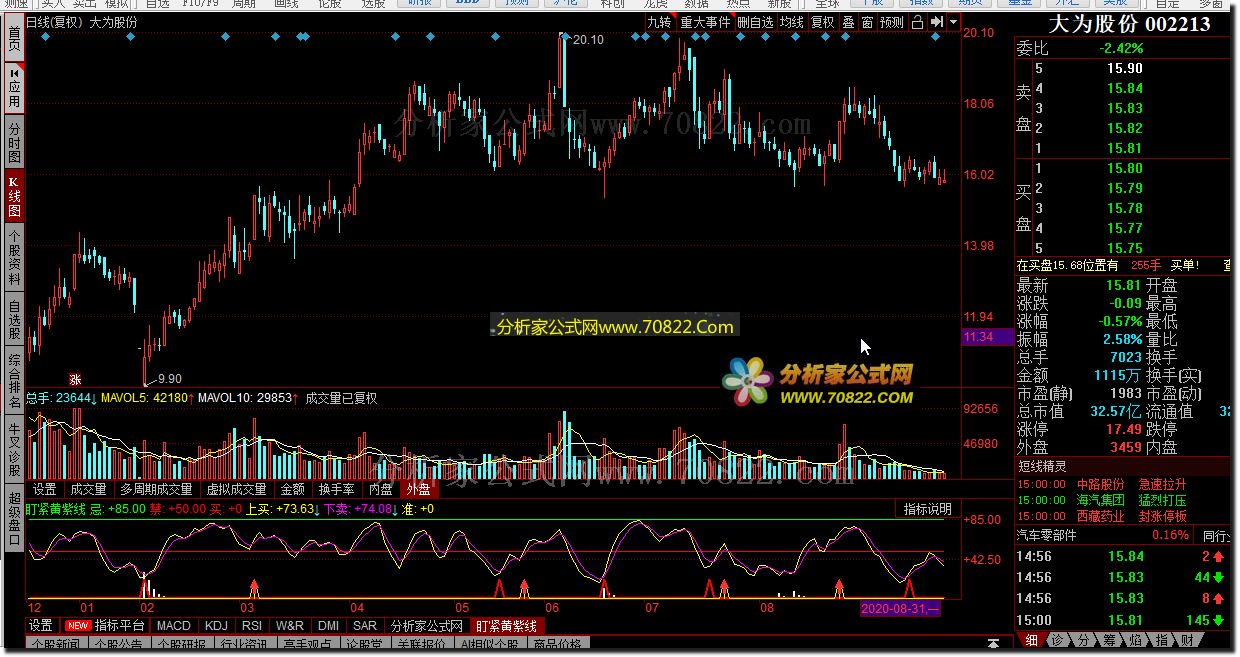This screenshot has height=657, width=1240.
Task: Select the 成交量 volume tab
Action: pos(88,490)
